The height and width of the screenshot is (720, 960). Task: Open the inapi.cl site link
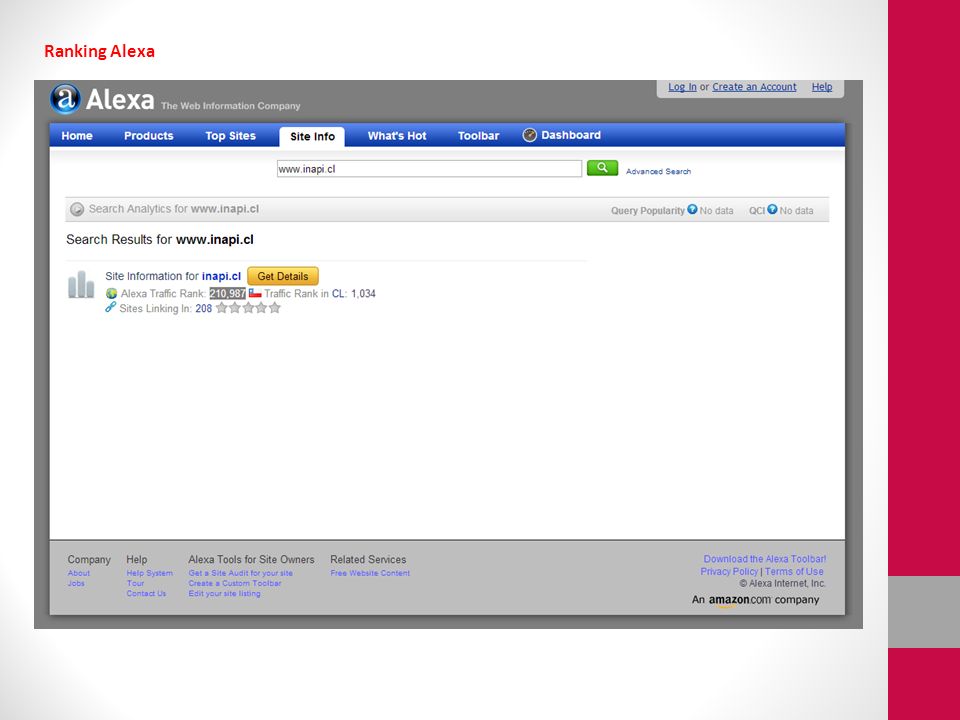tap(221, 276)
